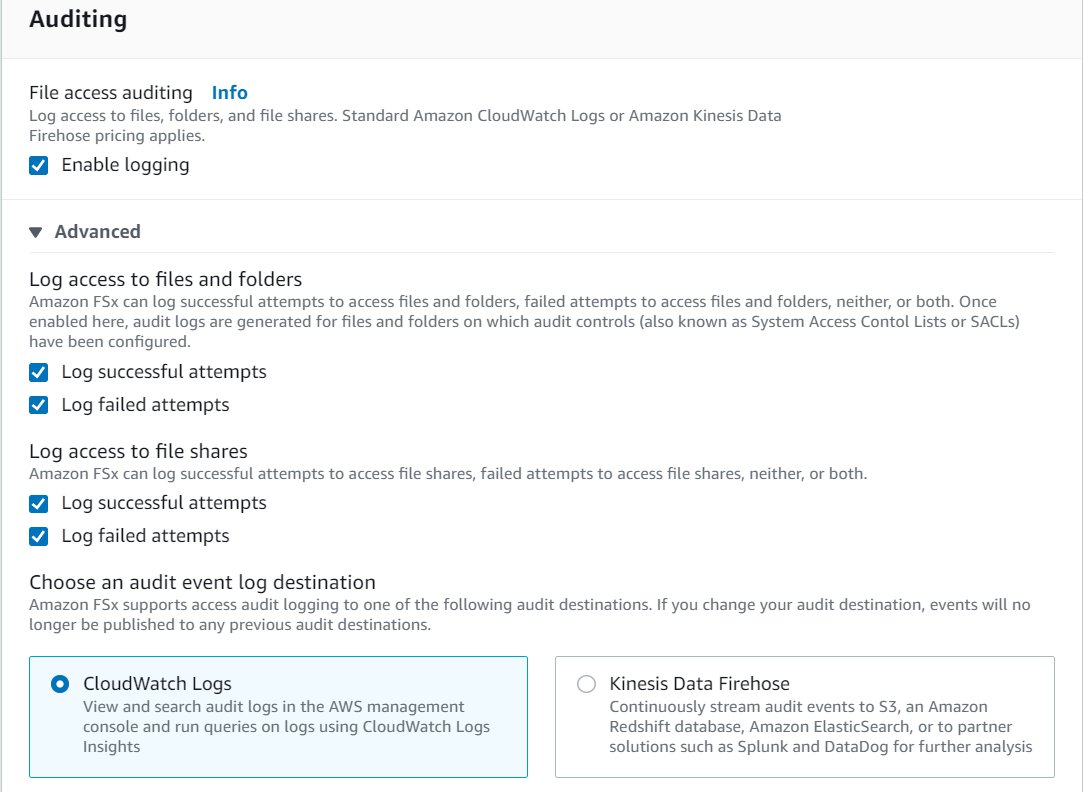
Task: Uncheck Log successful attempts checkbox for files and folders
Action: click(39, 373)
